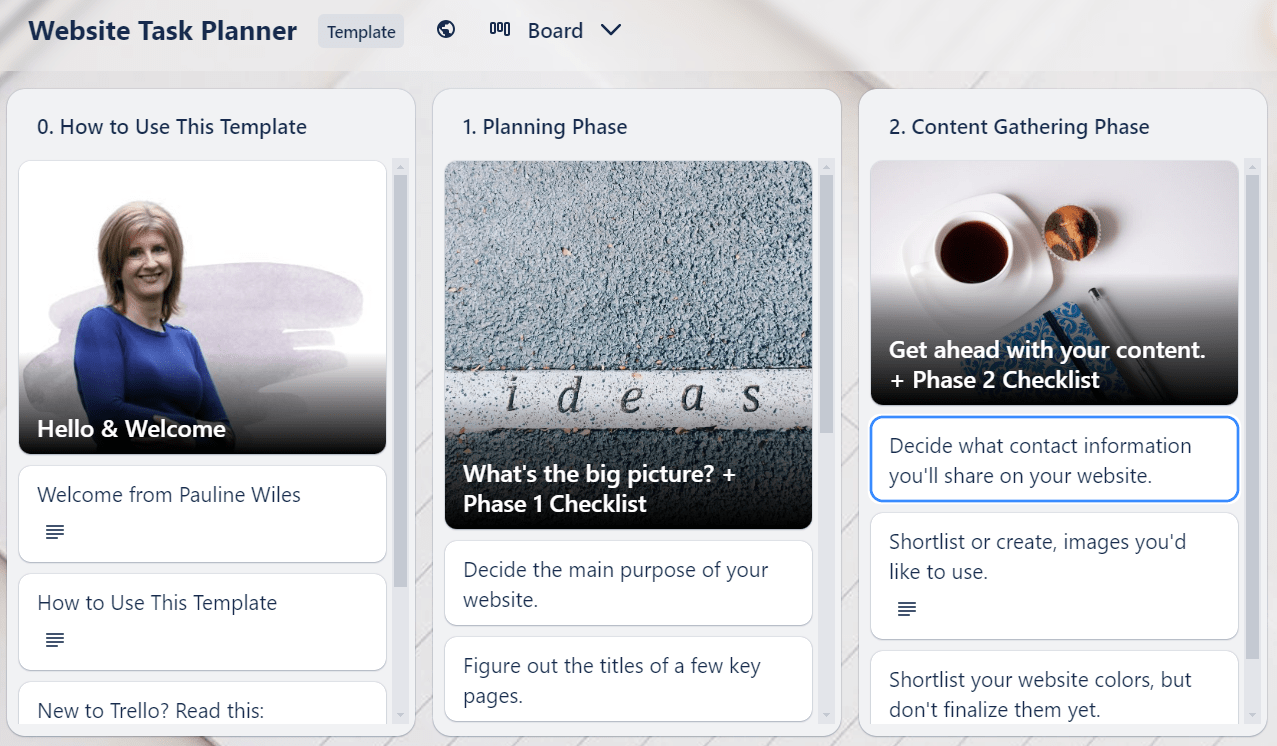Click the Template badge
Image resolution: width=1277 pixels, height=746 pixels.
[x=361, y=31]
